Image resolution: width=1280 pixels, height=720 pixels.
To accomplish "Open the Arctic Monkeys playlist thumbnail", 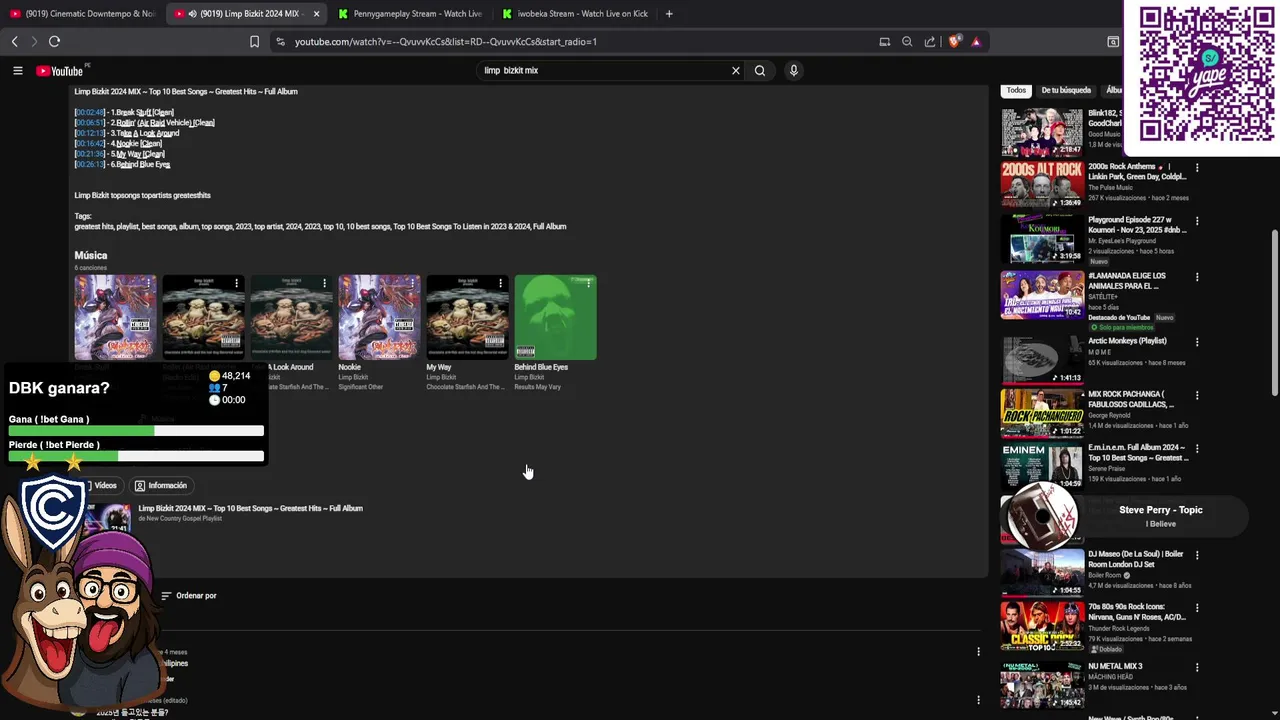I will pyautogui.click(x=1042, y=360).
